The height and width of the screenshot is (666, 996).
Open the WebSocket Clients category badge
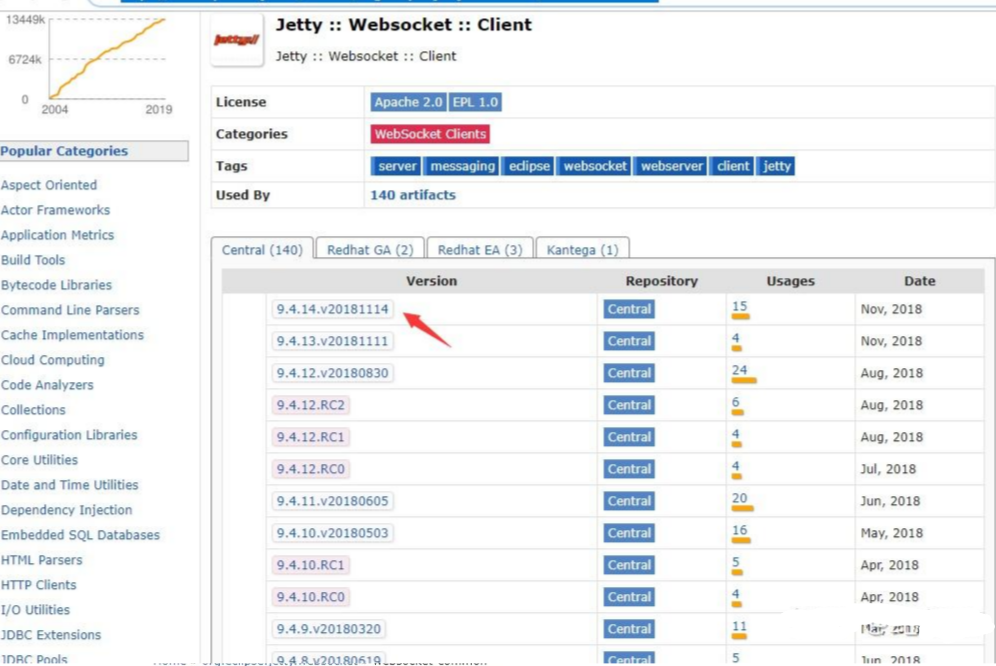[x=430, y=134]
